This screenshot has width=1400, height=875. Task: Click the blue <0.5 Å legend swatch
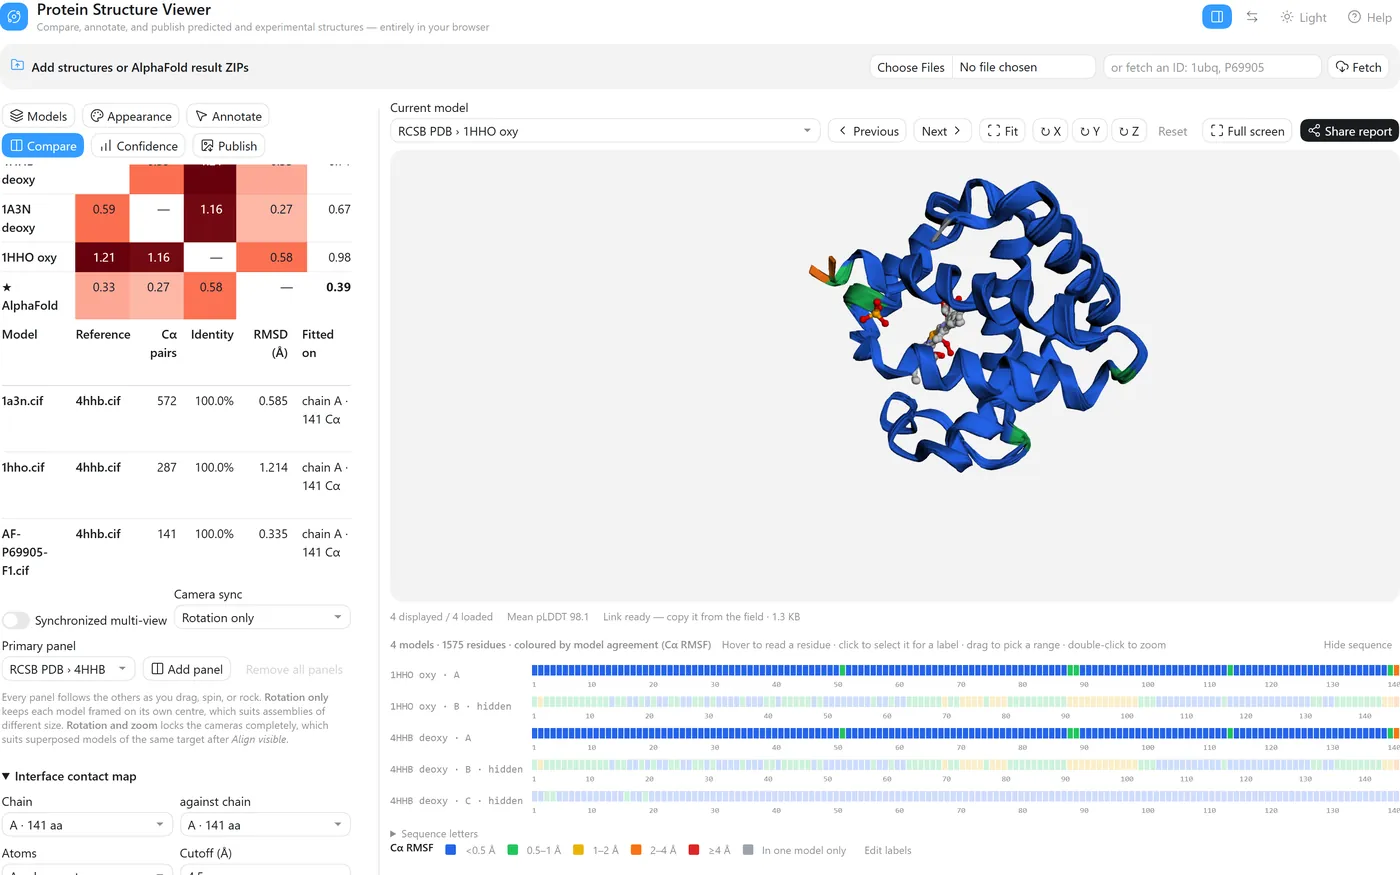tap(451, 850)
